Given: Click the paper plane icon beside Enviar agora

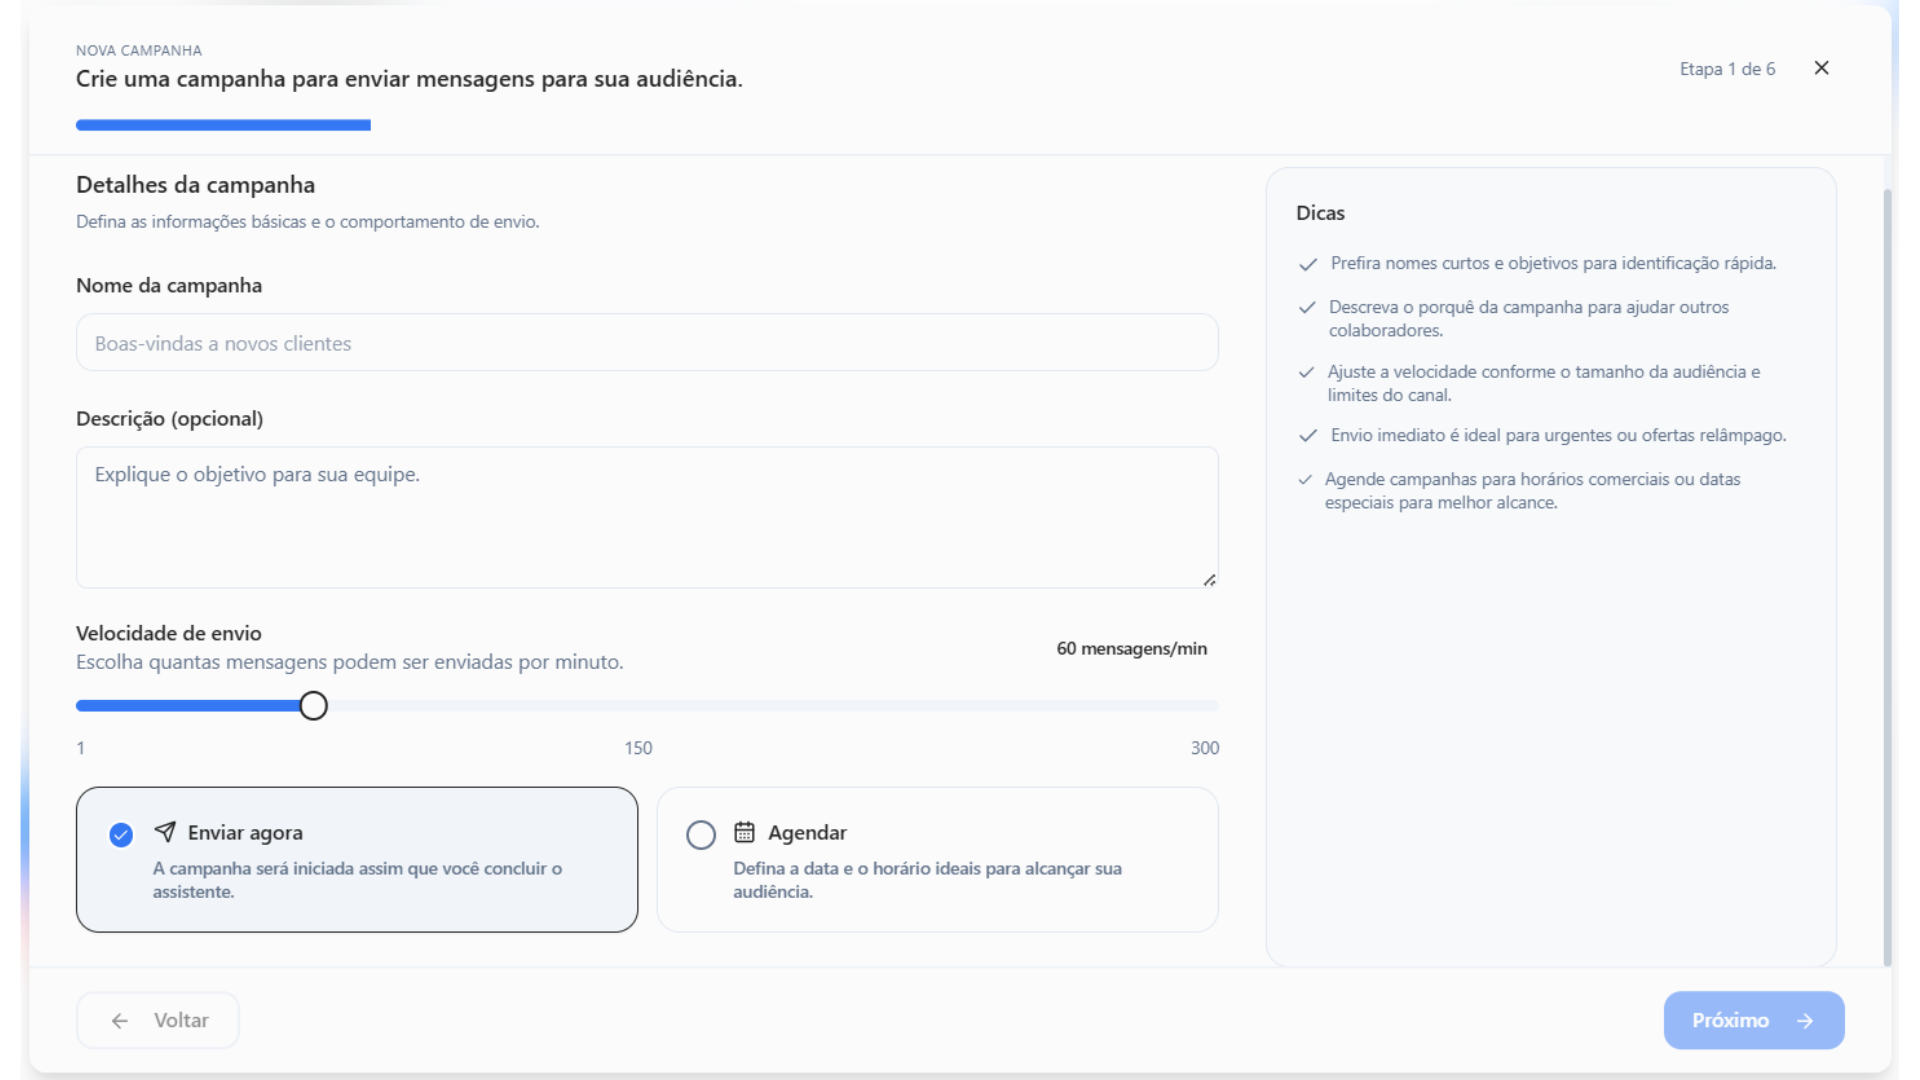Looking at the screenshot, I should 165,832.
